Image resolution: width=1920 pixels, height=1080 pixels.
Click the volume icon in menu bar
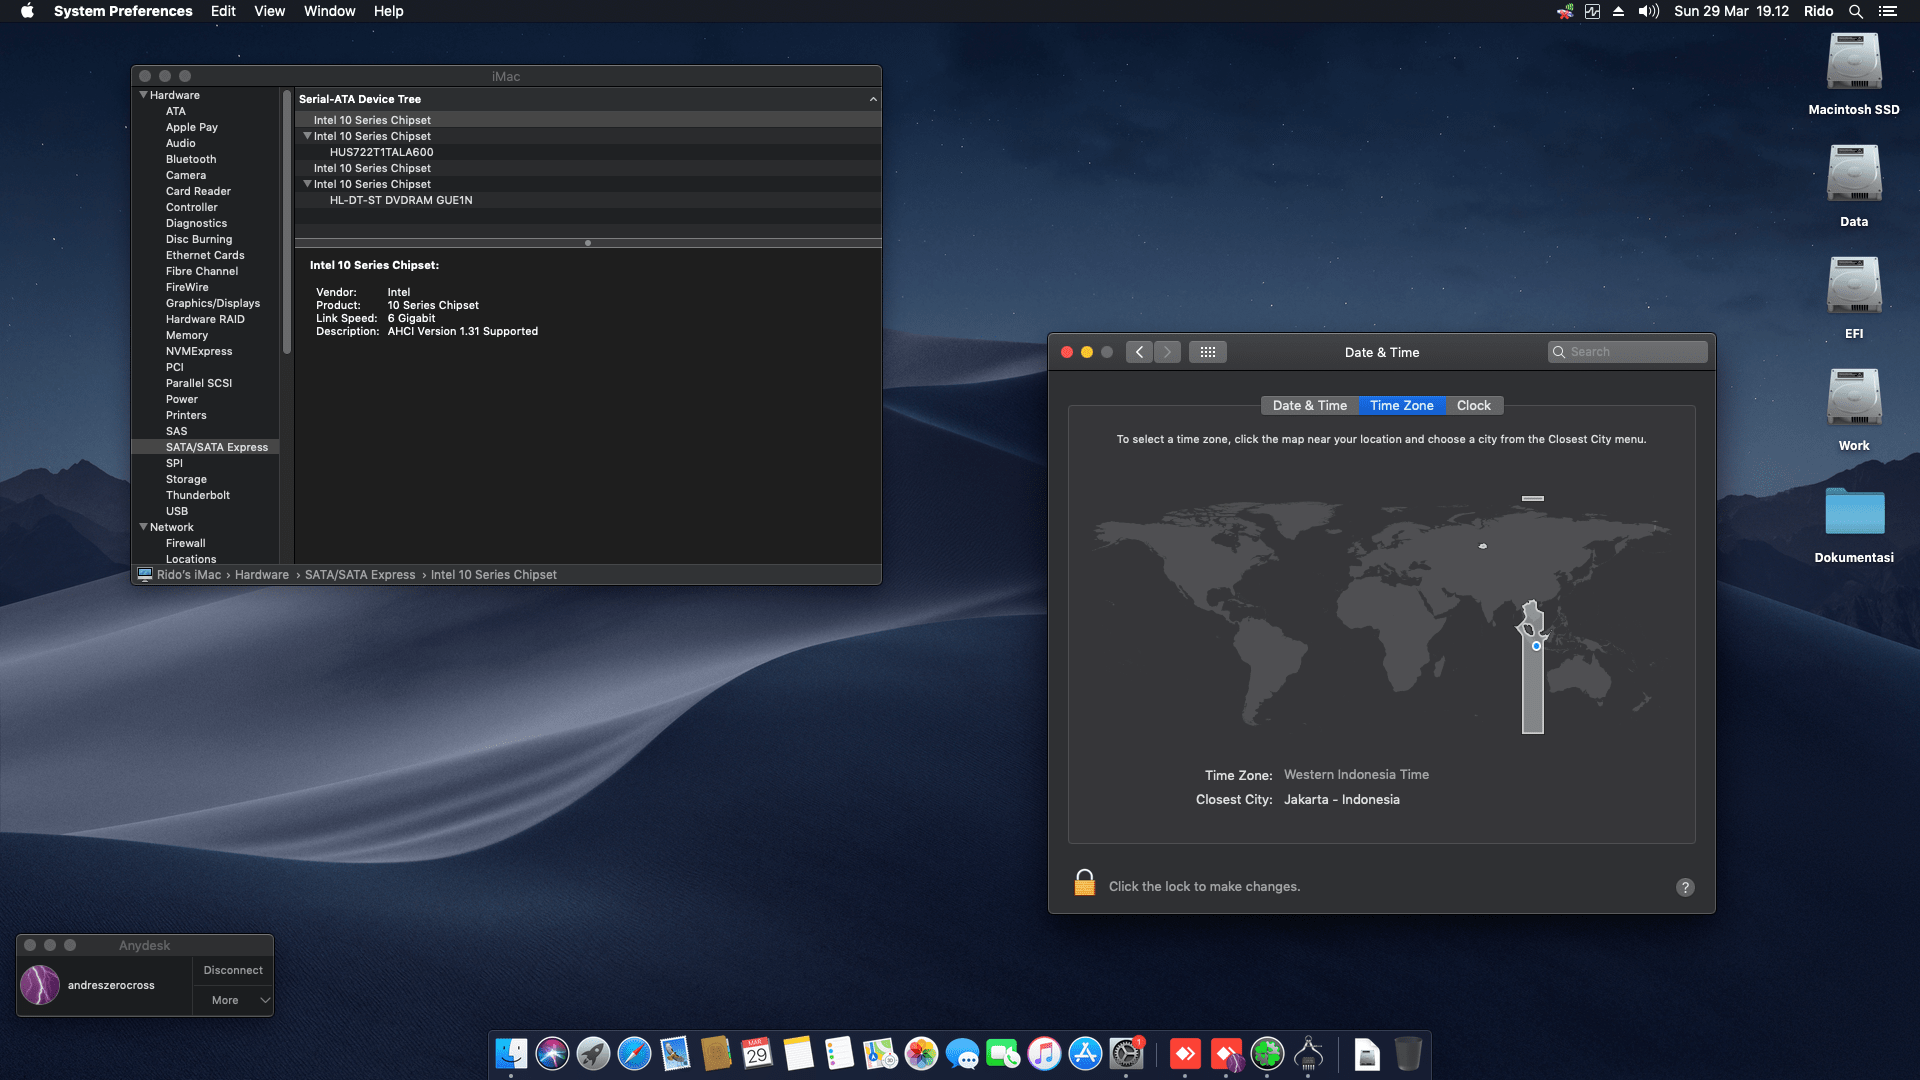click(x=1648, y=11)
